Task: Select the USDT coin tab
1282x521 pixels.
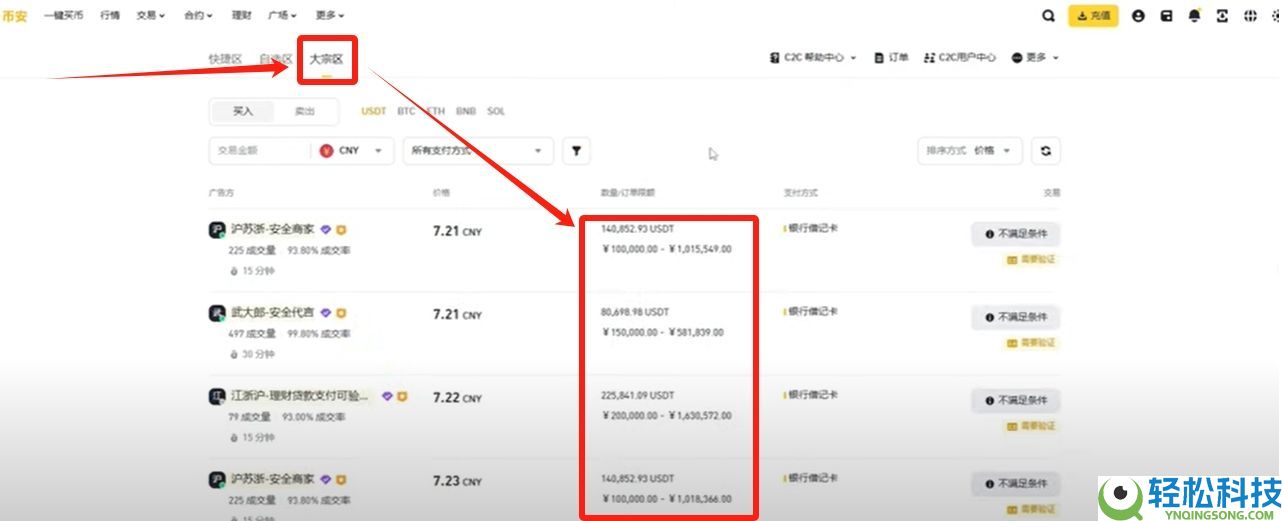Action: pos(374,112)
